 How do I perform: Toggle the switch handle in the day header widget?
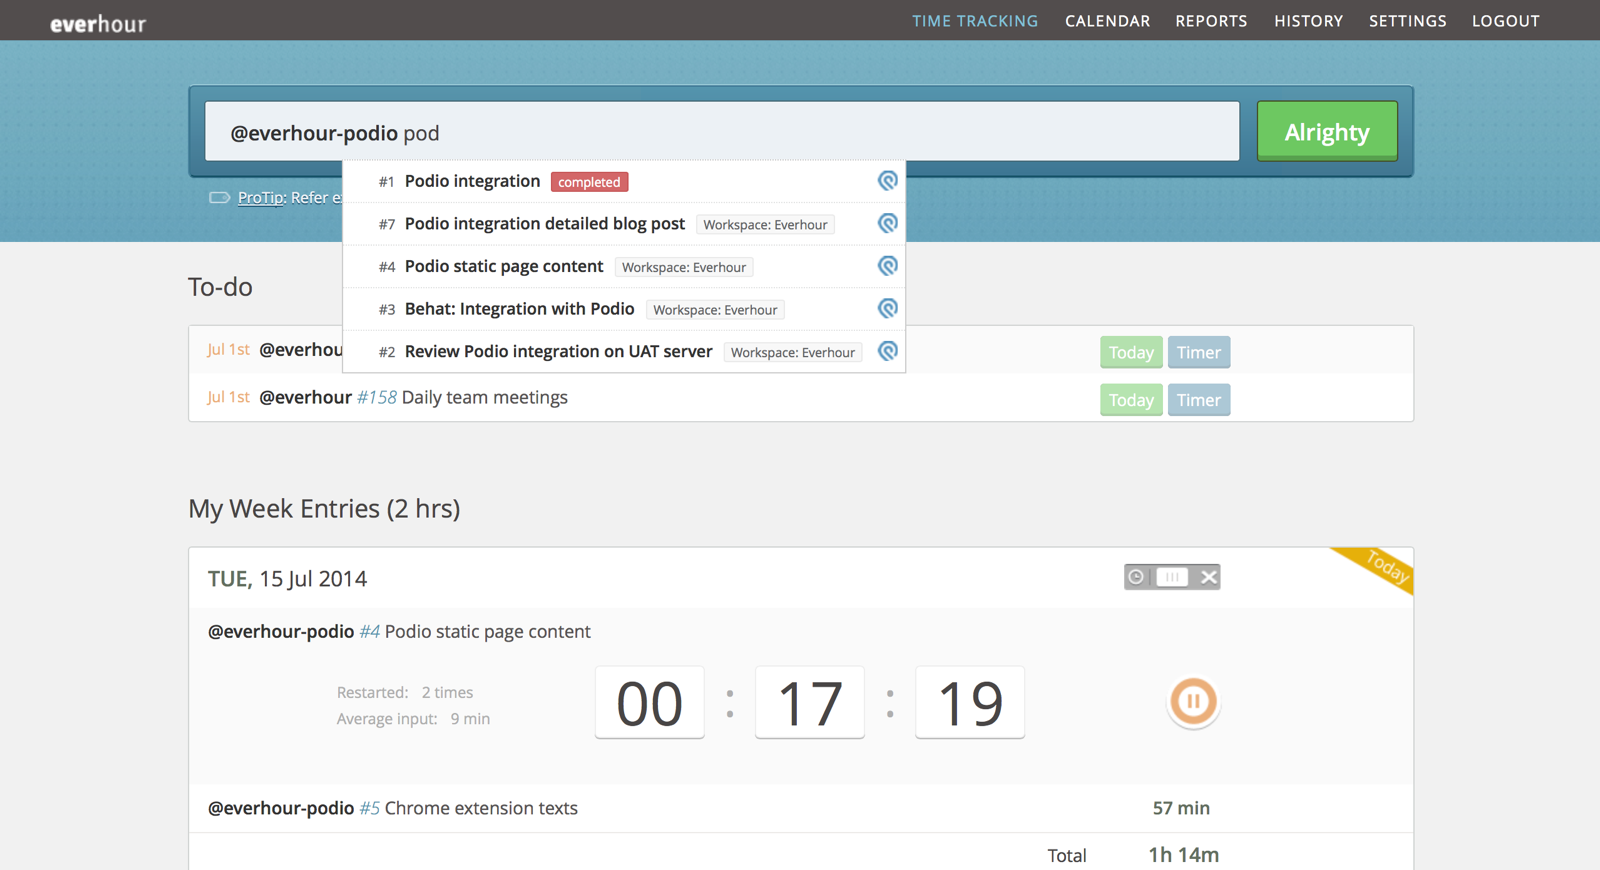click(x=1172, y=577)
